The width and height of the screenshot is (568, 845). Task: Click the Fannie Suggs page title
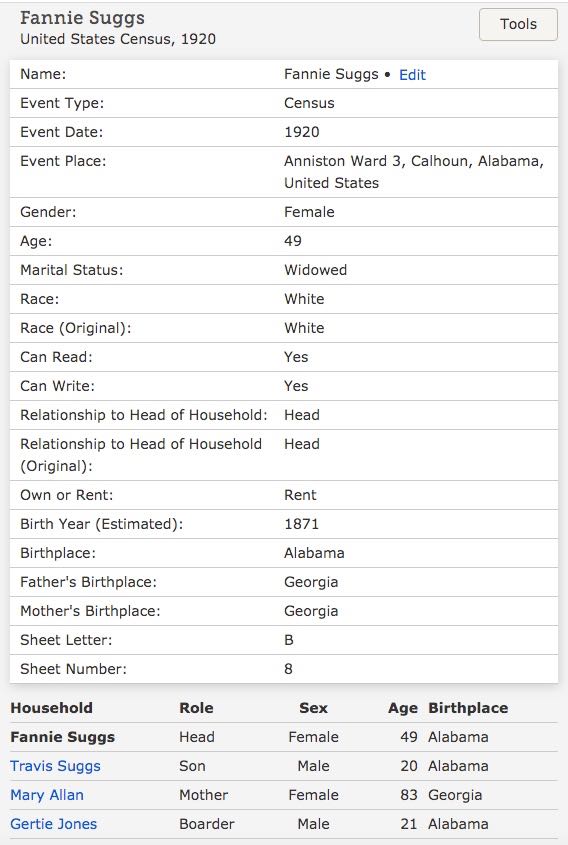point(82,18)
